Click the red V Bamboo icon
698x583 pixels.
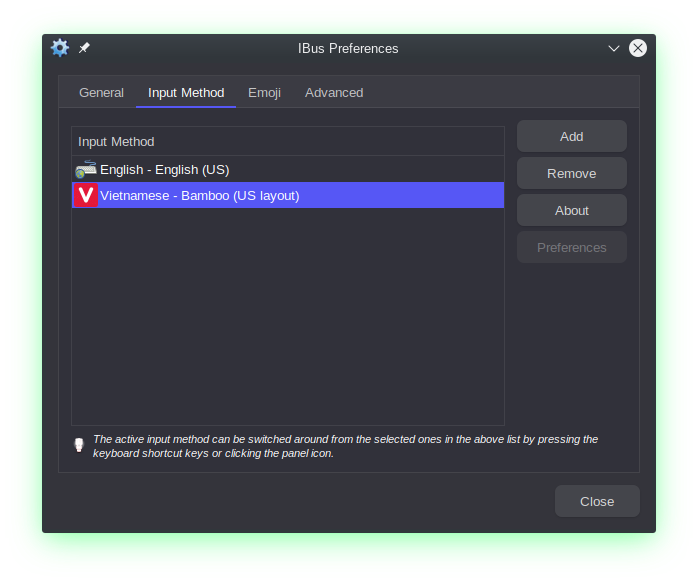(x=86, y=195)
